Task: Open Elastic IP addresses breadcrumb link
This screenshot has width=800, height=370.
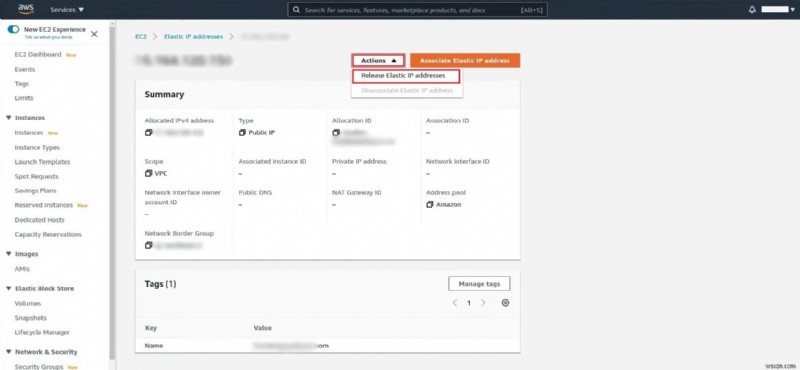Action: [x=193, y=37]
